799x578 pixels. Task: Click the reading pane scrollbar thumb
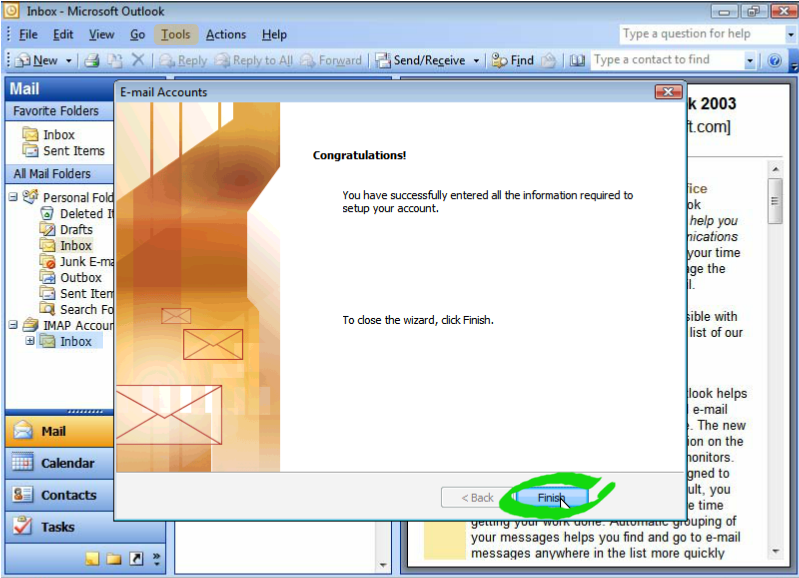pyautogui.click(x=776, y=201)
